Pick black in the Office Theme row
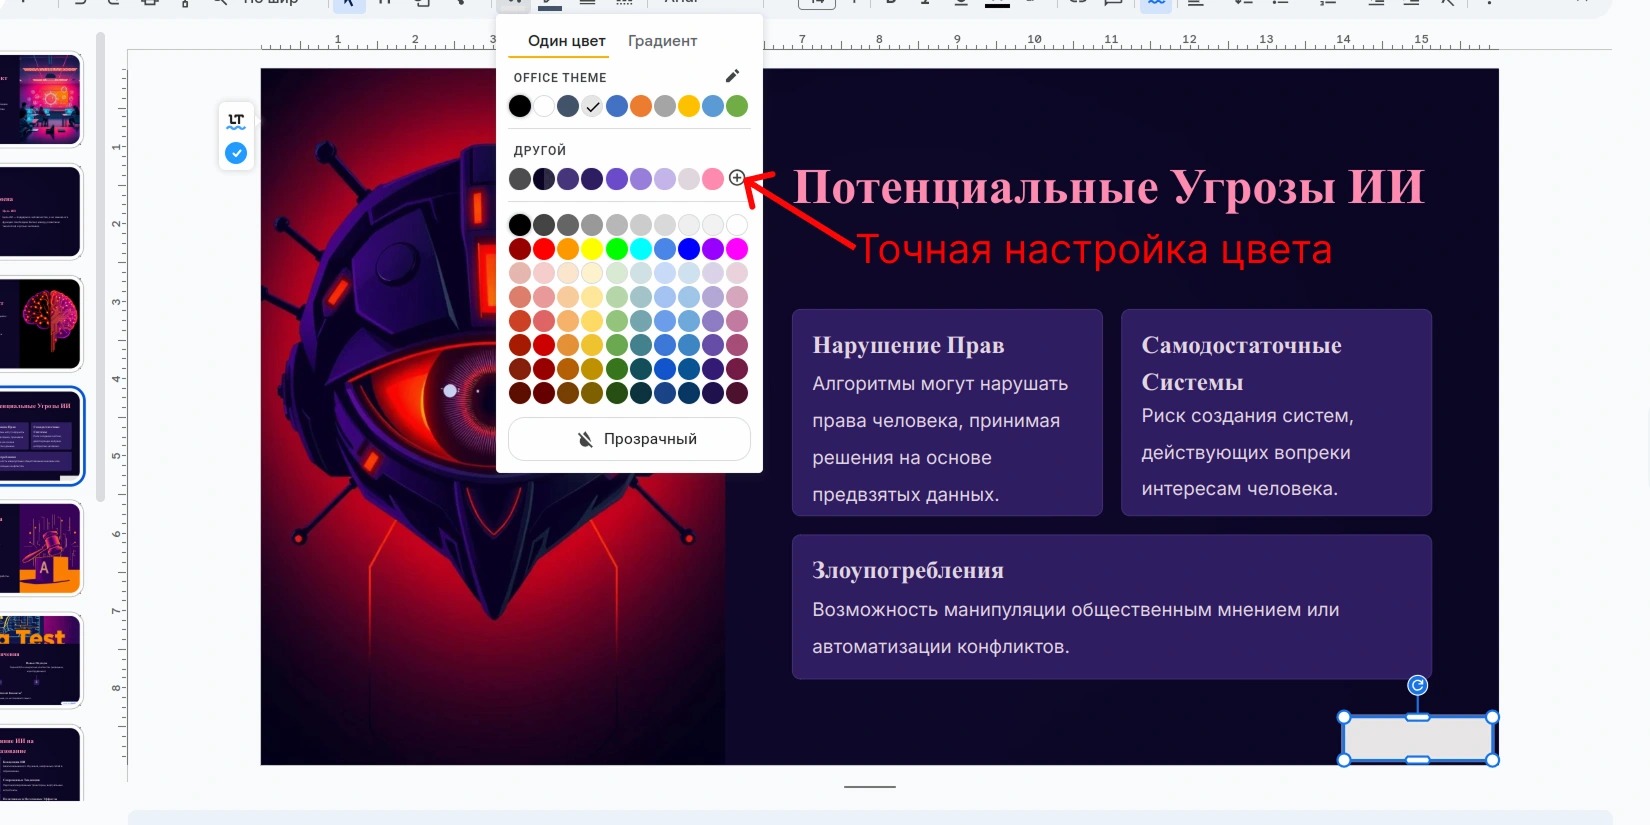The width and height of the screenshot is (1650, 825). (520, 106)
